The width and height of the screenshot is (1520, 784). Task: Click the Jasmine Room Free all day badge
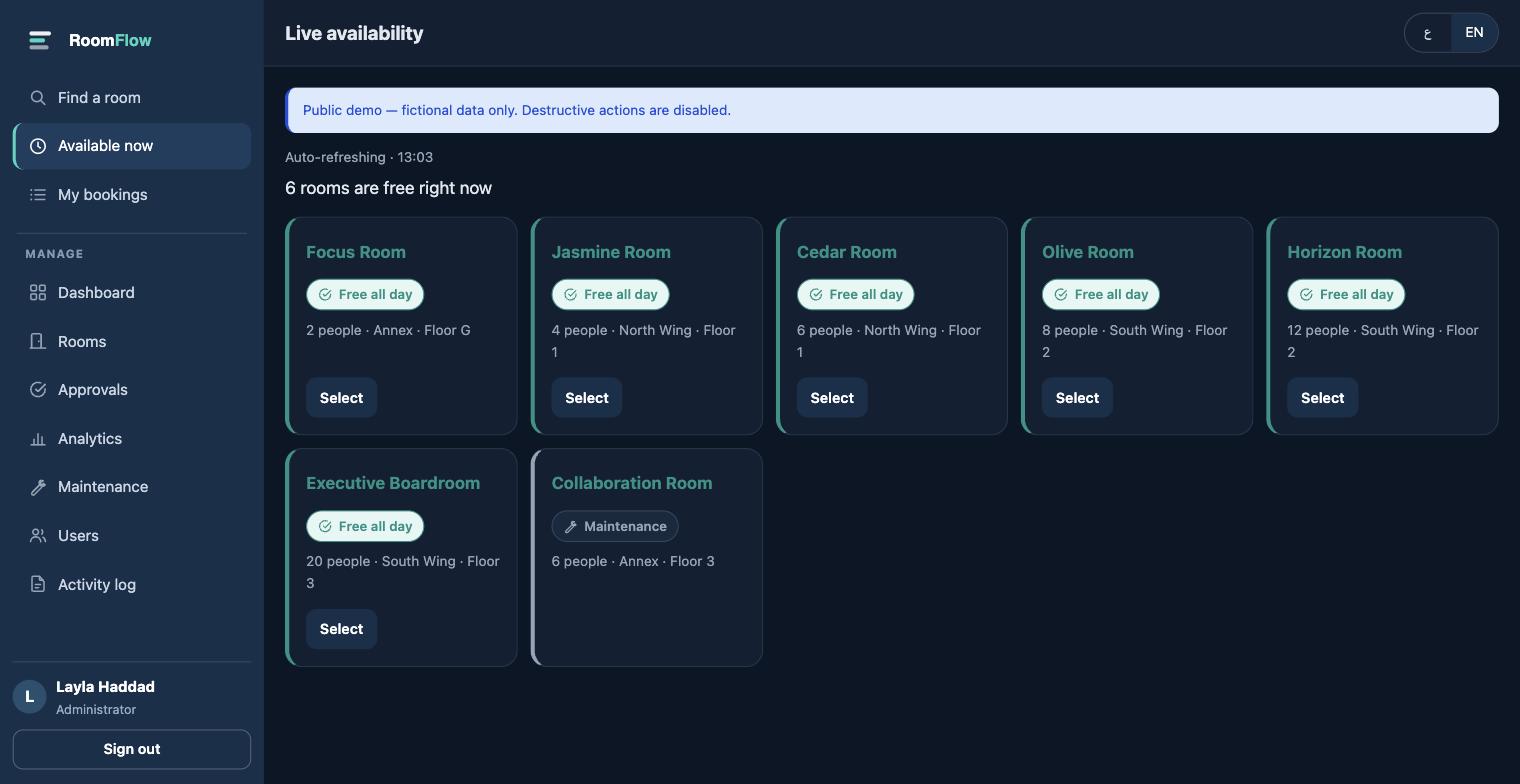click(611, 295)
